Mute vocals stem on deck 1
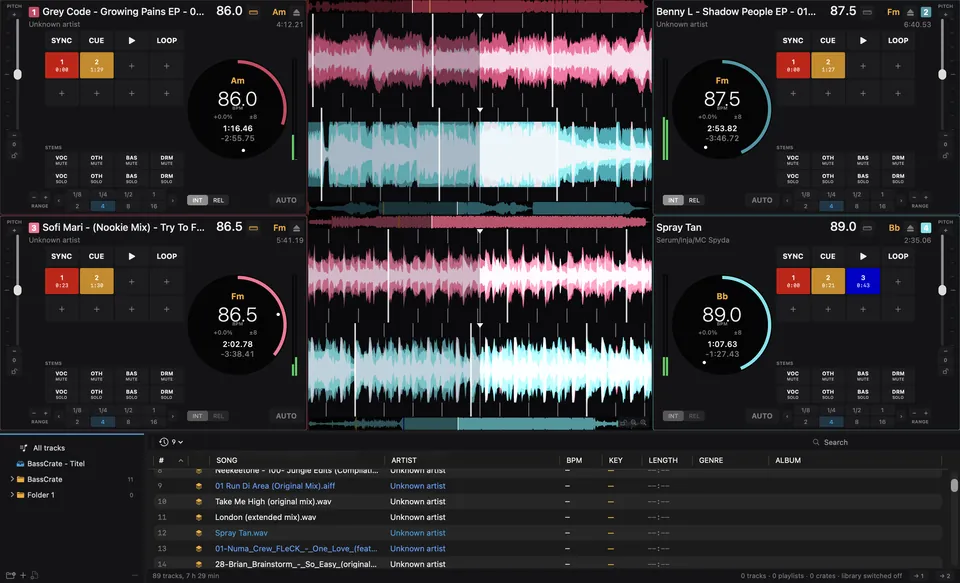960x583 pixels. [x=61, y=160]
